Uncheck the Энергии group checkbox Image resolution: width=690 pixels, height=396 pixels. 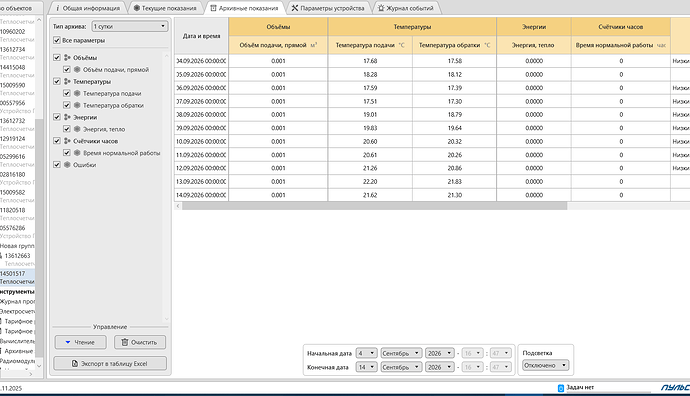coord(56,117)
